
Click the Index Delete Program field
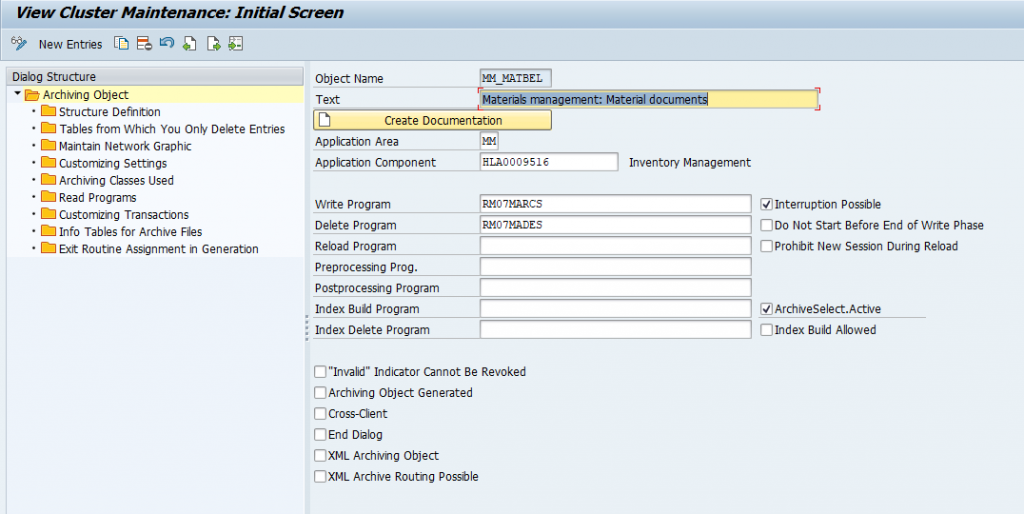tap(615, 329)
